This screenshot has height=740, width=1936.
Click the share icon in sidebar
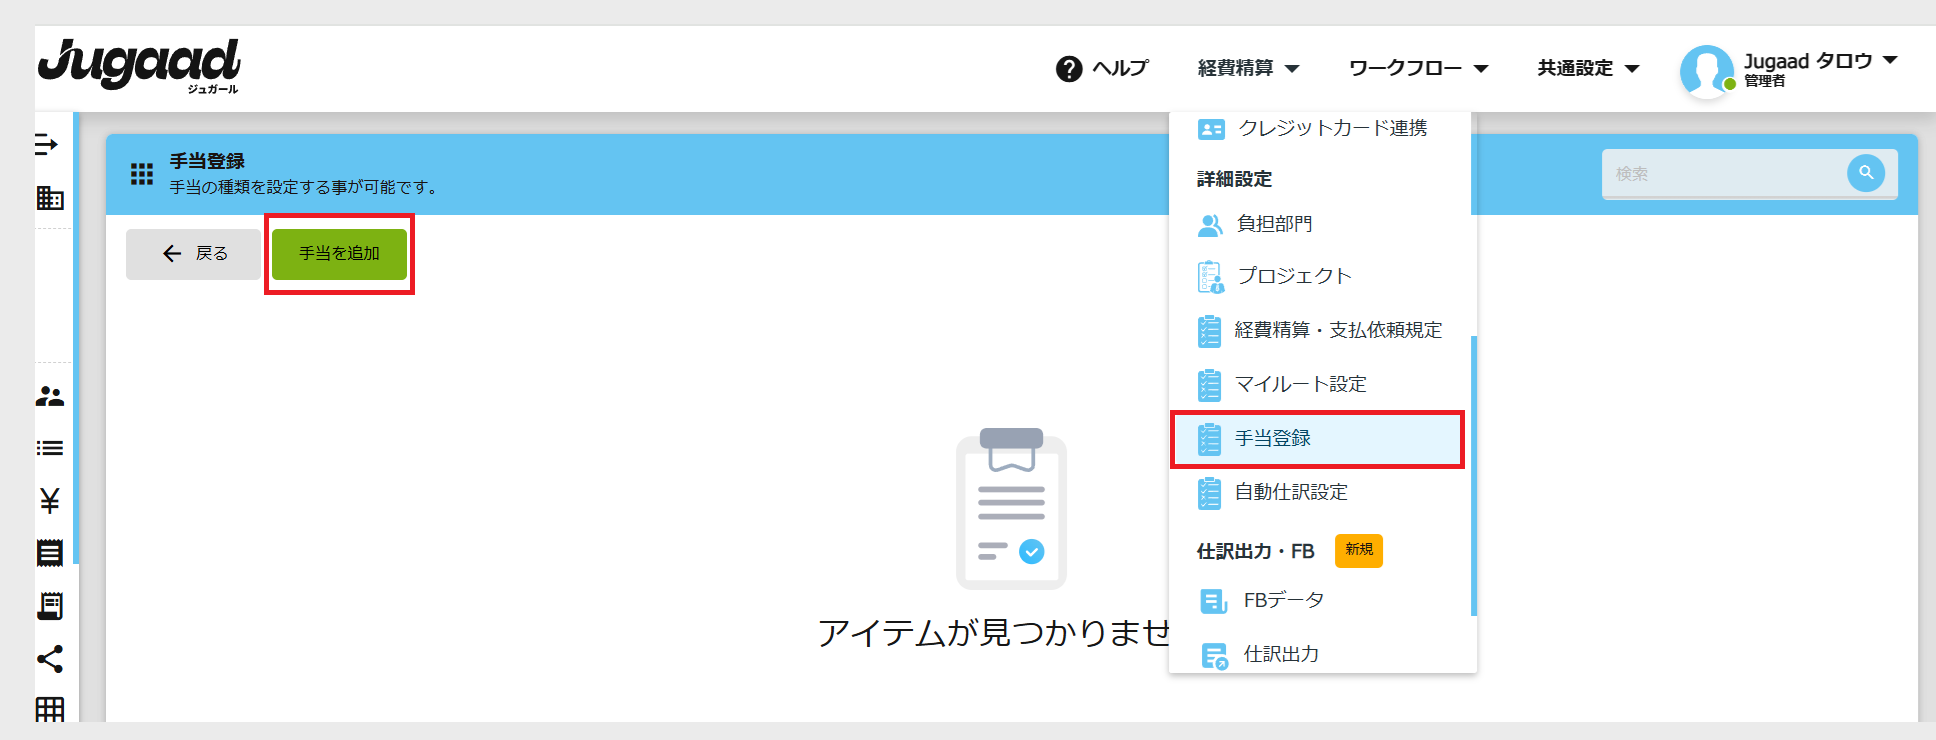click(x=50, y=658)
